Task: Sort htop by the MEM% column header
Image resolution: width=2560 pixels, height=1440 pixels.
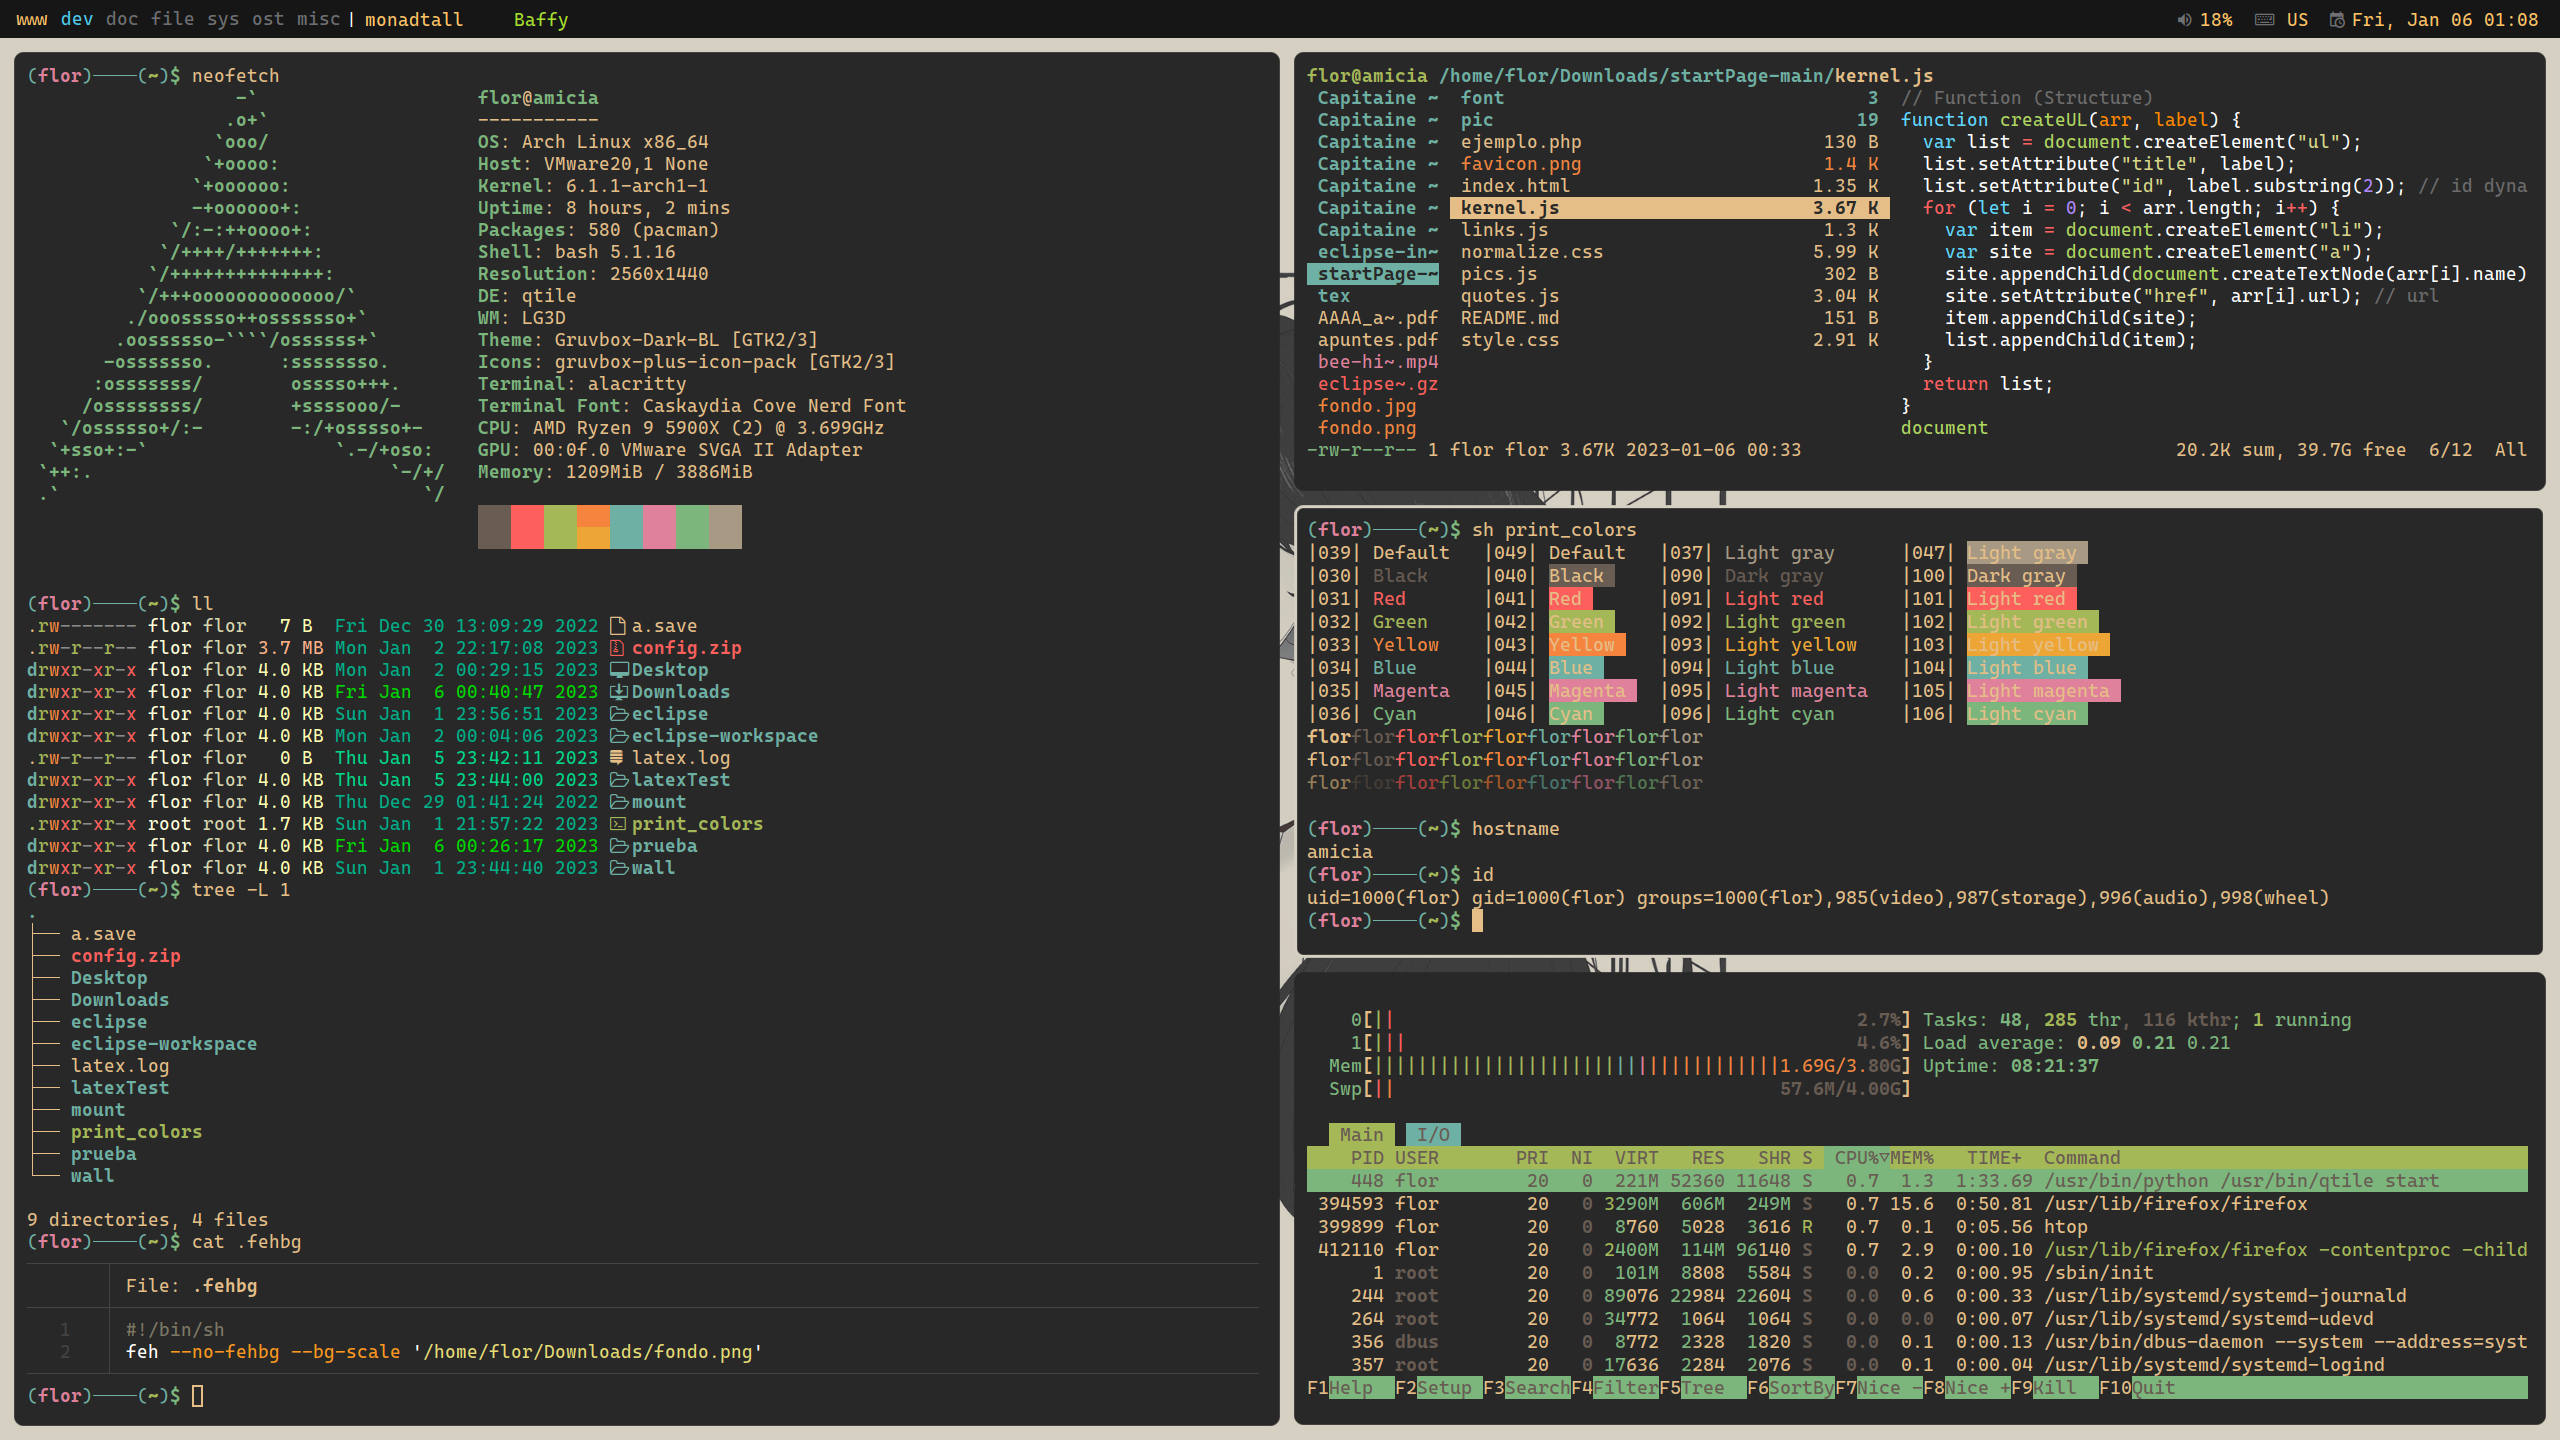Action: (x=1912, y=1158)
